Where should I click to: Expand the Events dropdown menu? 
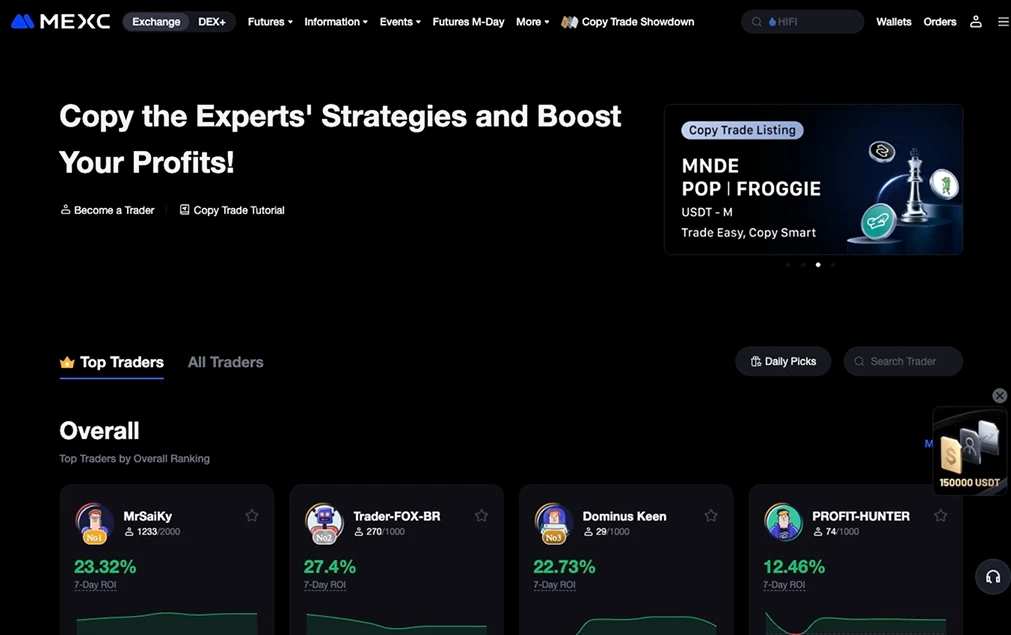click(400, 22)
